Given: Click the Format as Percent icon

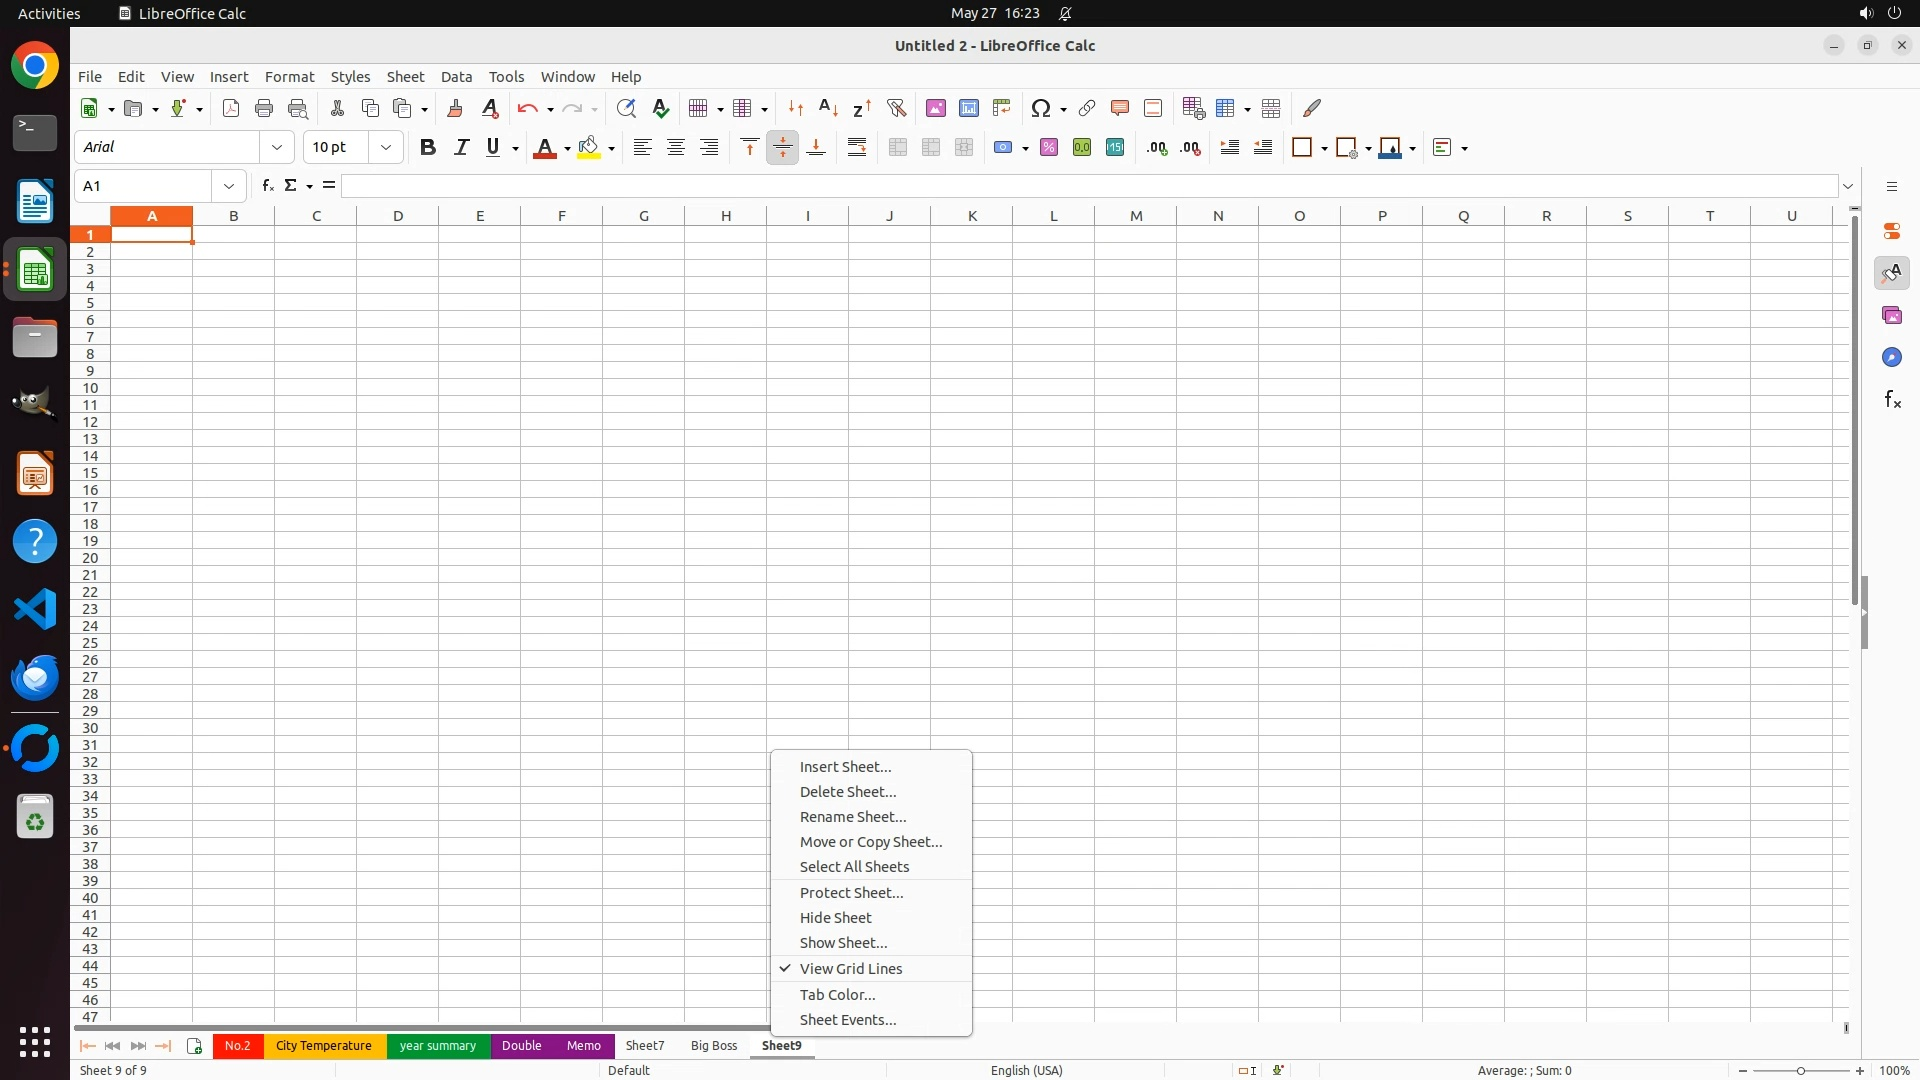Looking at the screenshot, I should pos(1049,147).
